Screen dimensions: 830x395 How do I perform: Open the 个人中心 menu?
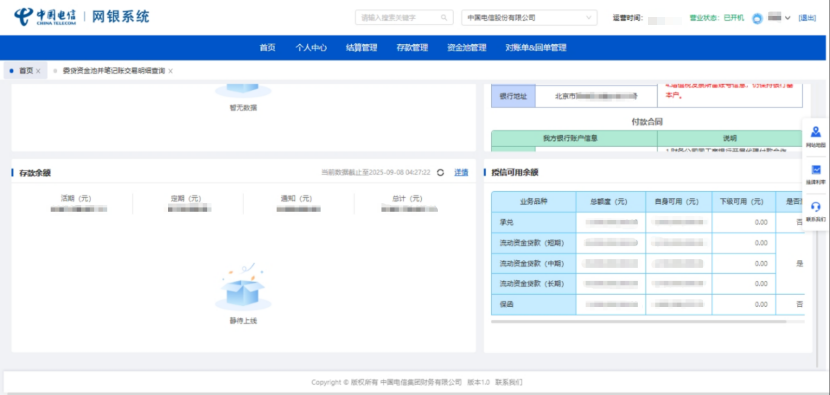click(311, 48)
